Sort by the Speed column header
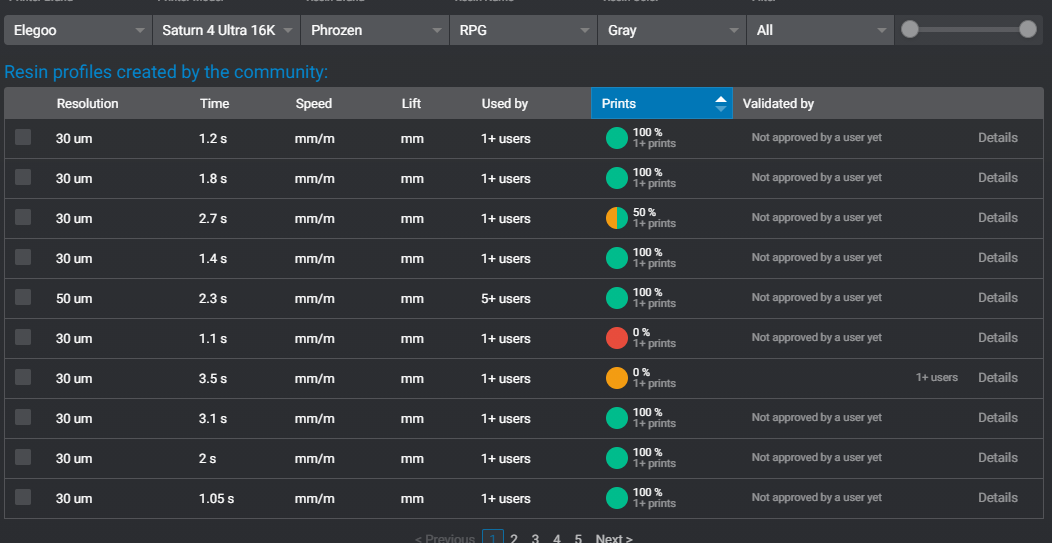The height and width of the screenshot is (543, 1052). pos(314,104)
